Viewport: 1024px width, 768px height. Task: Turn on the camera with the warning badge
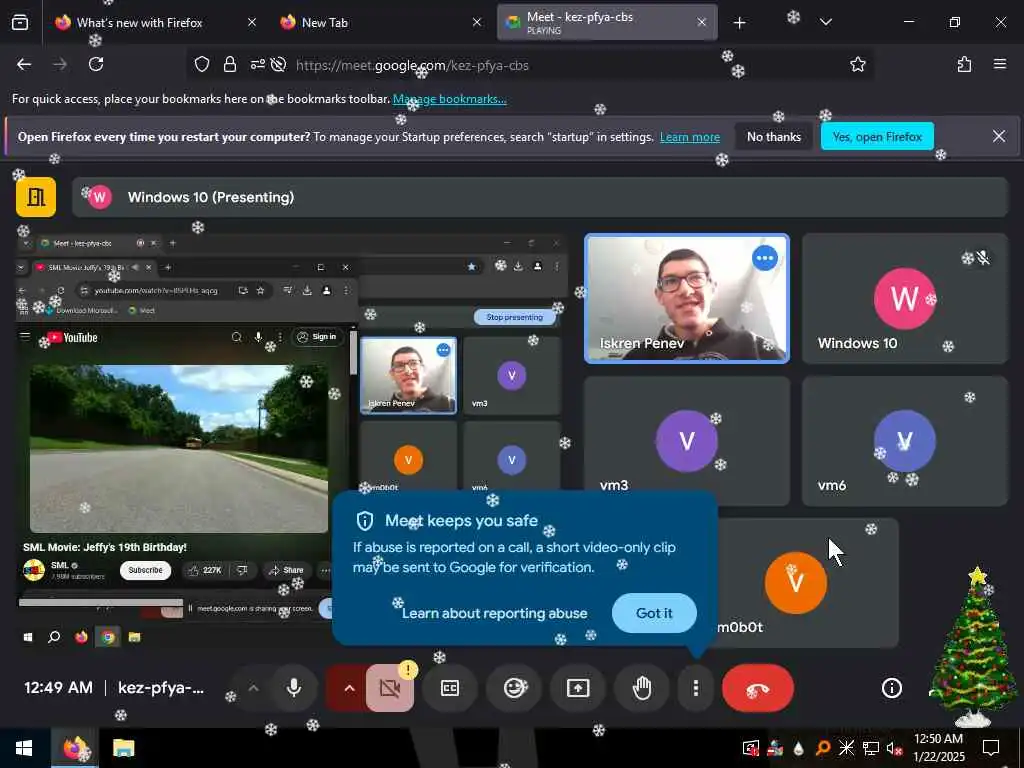(x=389, y=688)
